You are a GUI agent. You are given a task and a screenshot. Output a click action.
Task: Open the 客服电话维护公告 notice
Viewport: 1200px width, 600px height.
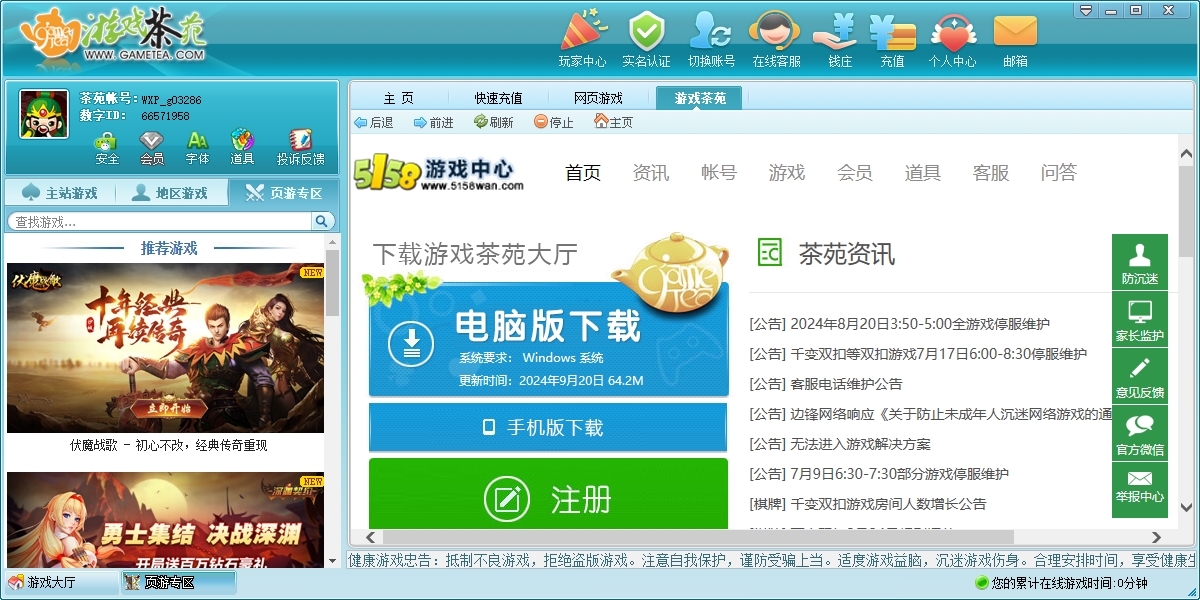coord(826,384)
